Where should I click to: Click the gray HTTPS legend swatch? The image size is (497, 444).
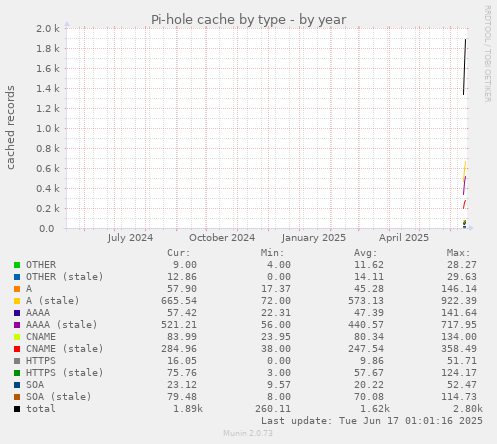pos(17,361)
